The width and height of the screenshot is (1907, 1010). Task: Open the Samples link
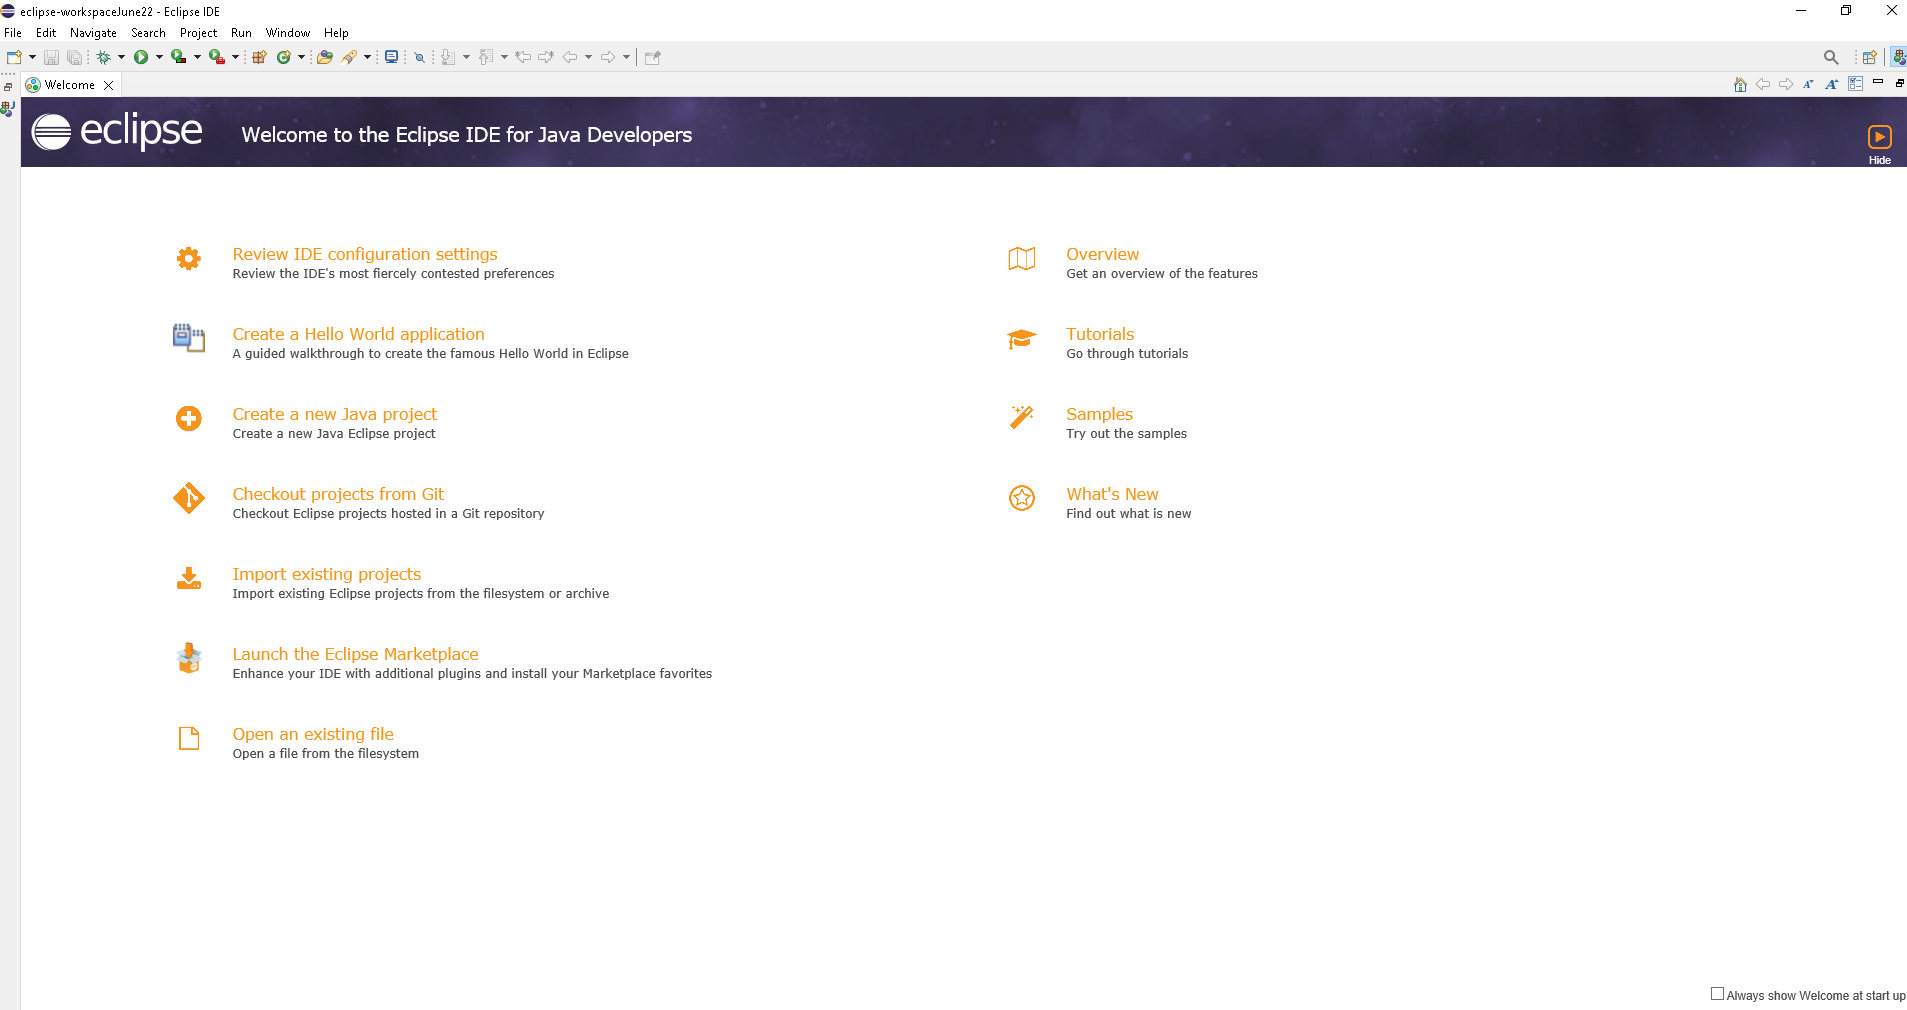tap(1099, 414)
